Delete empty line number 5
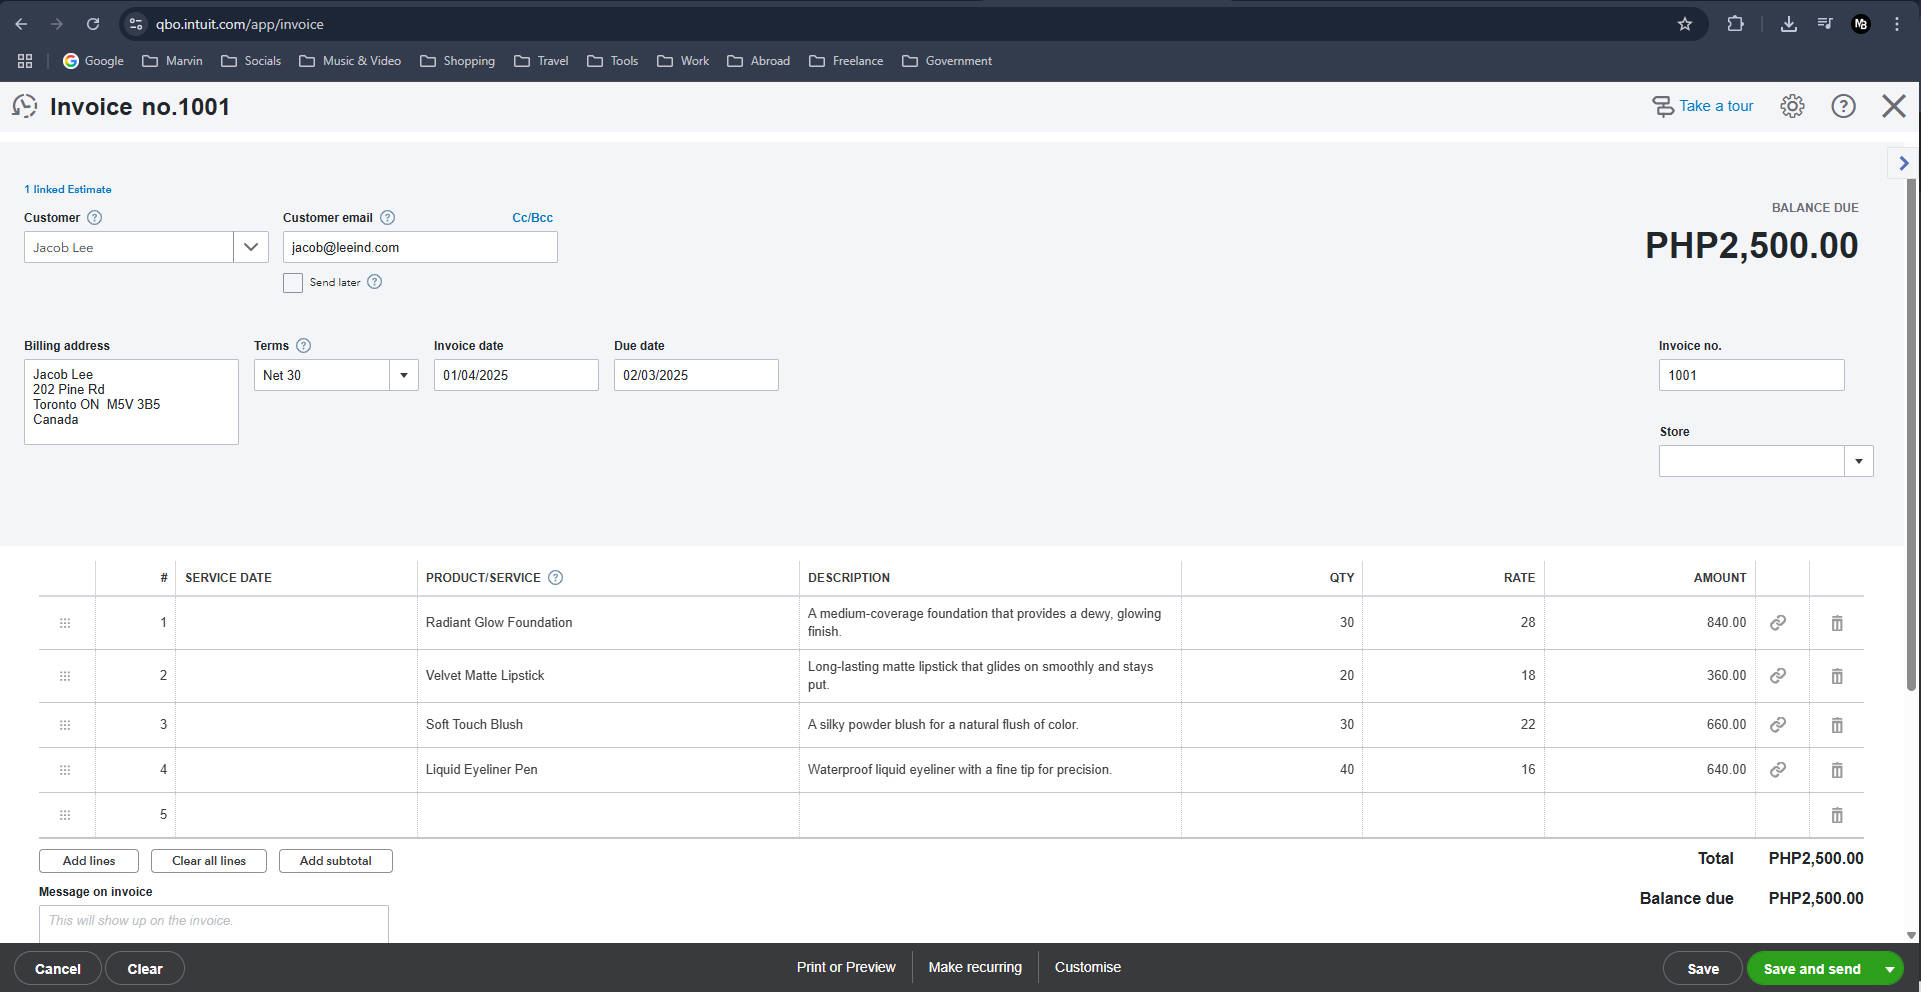This screenshot has width=1921, height=992. (1837, 815)
